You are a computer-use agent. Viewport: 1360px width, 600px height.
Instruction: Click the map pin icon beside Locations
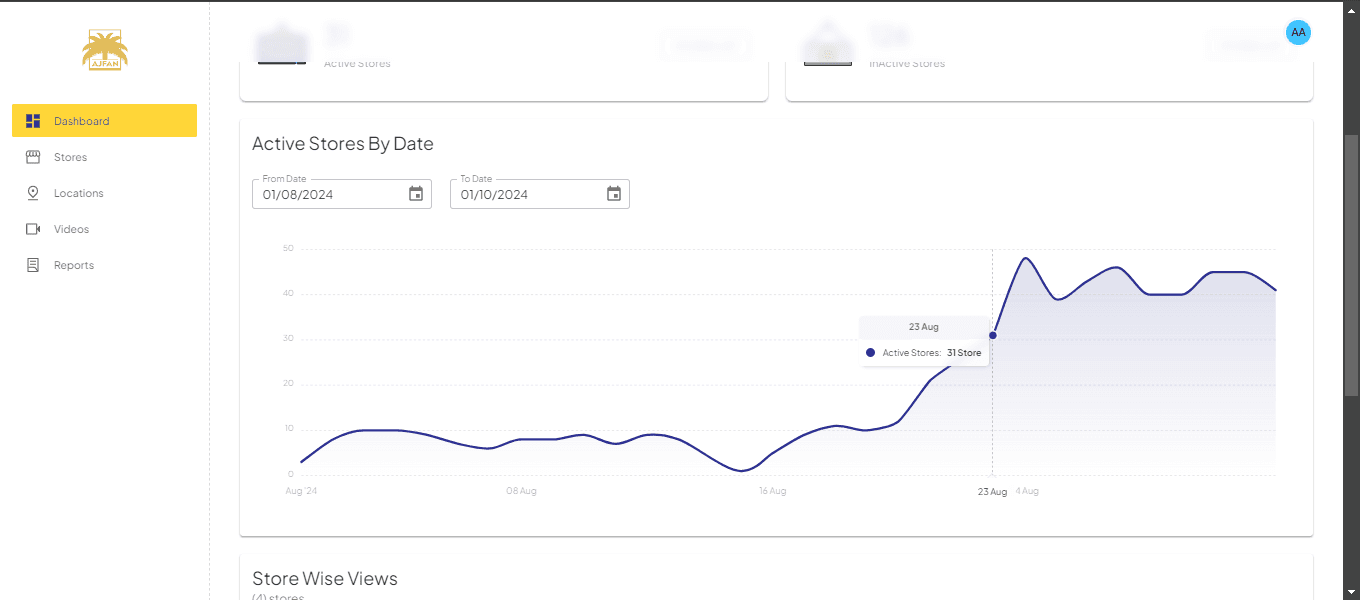click(x=33, y=193)
